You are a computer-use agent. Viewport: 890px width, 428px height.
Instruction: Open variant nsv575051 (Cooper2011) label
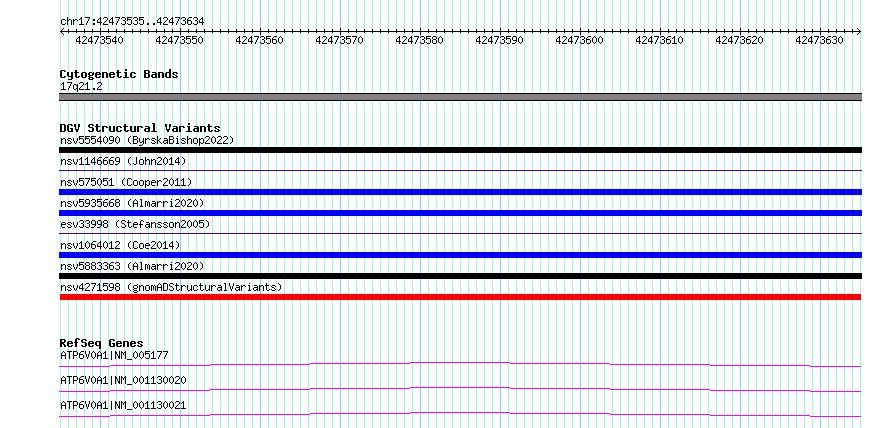click(x=126, y=182)
